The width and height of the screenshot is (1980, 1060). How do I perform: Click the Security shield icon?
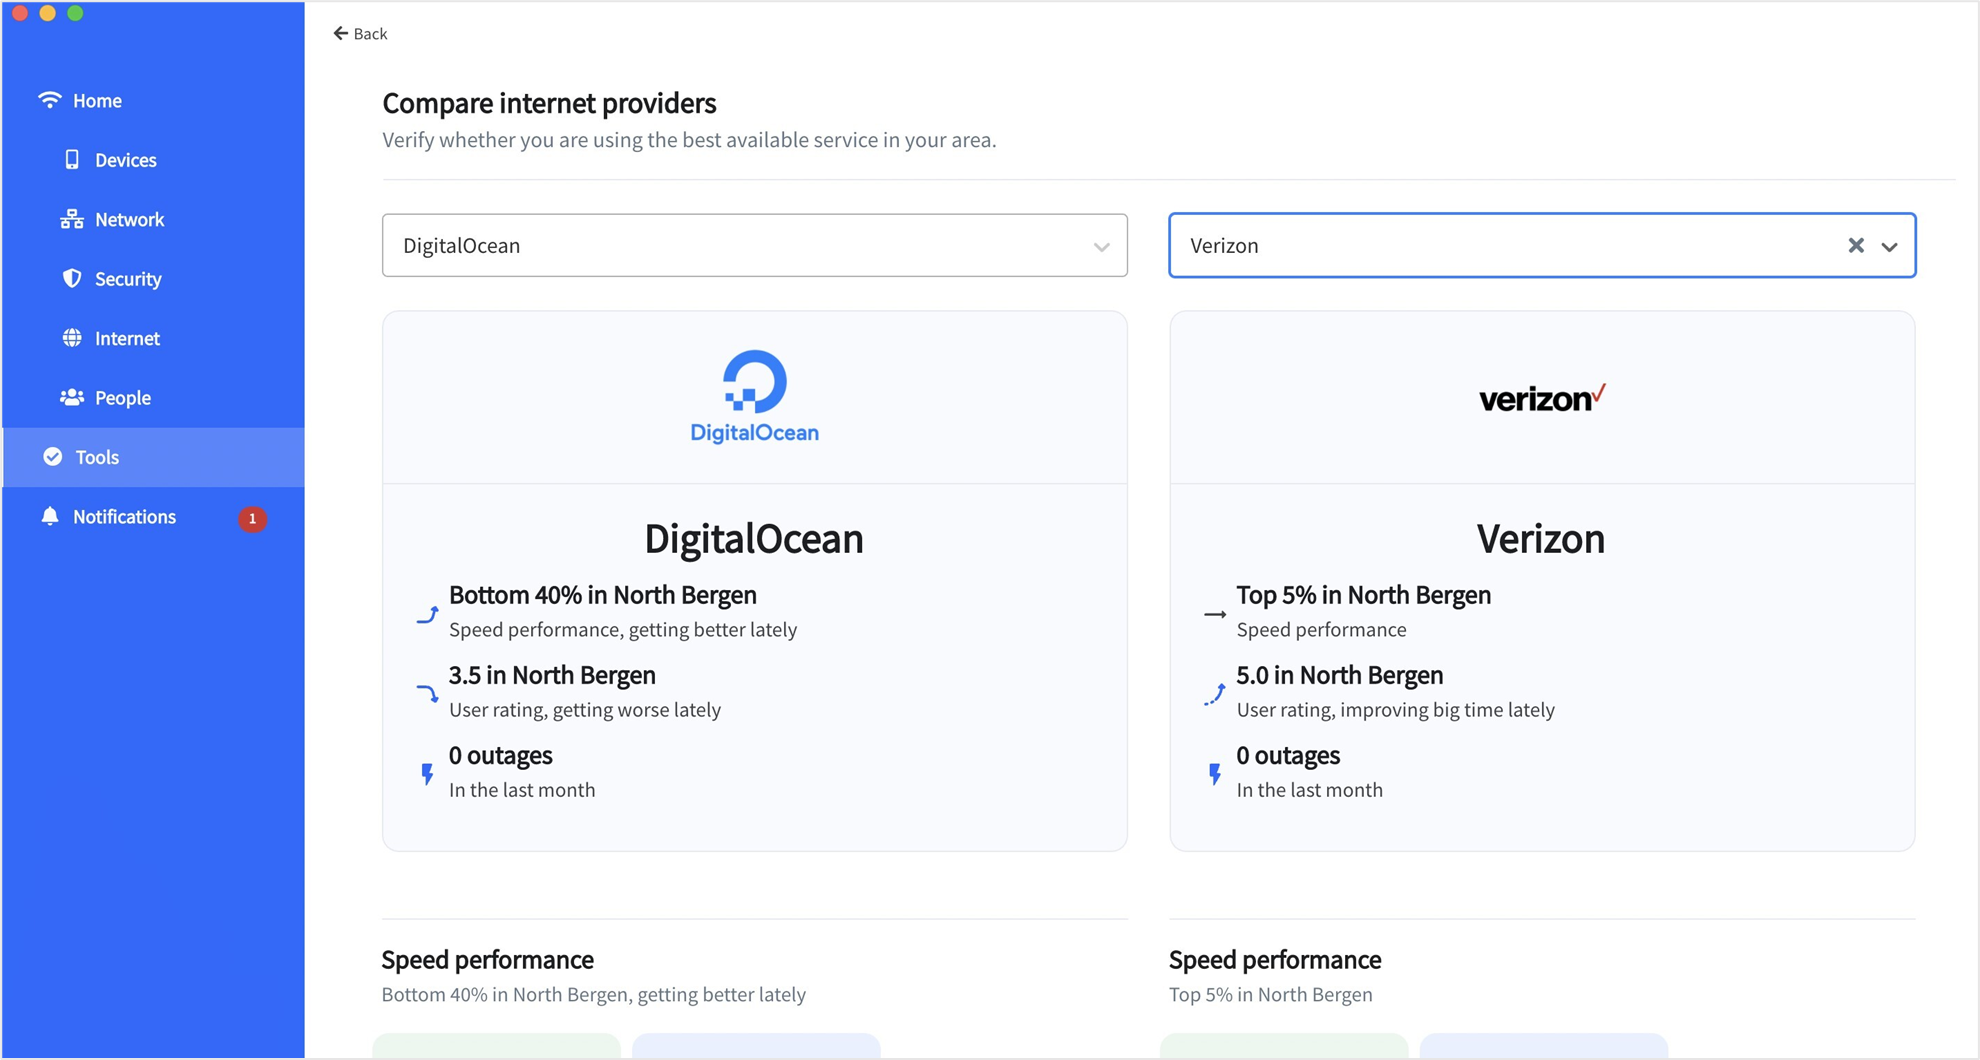[72, 278]
